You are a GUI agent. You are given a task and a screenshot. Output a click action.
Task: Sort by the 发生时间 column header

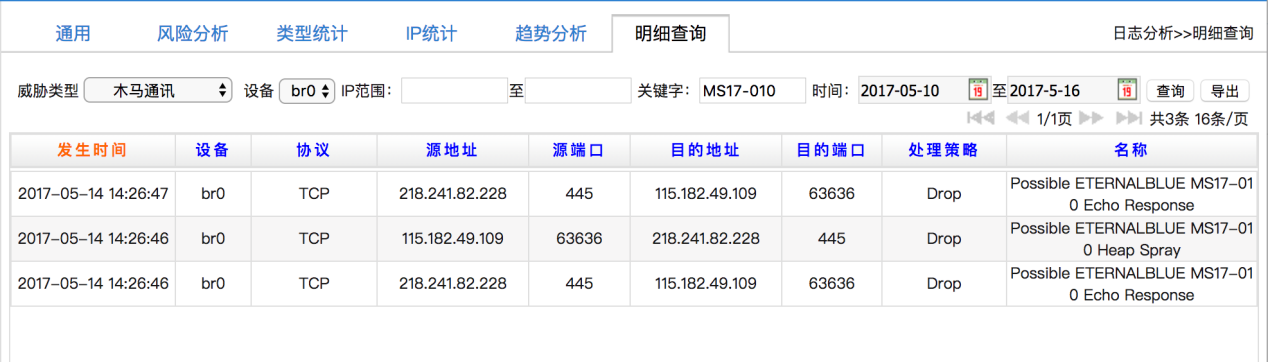92,151
